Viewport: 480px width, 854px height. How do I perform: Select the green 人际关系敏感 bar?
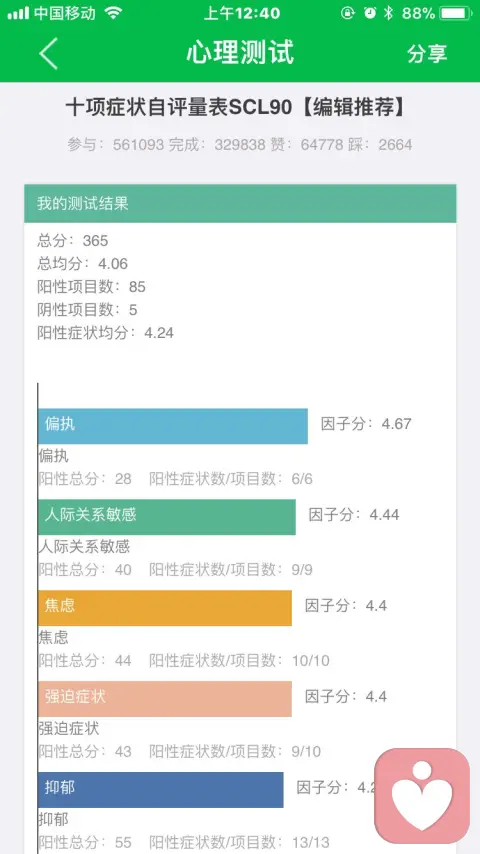point(167,517)
